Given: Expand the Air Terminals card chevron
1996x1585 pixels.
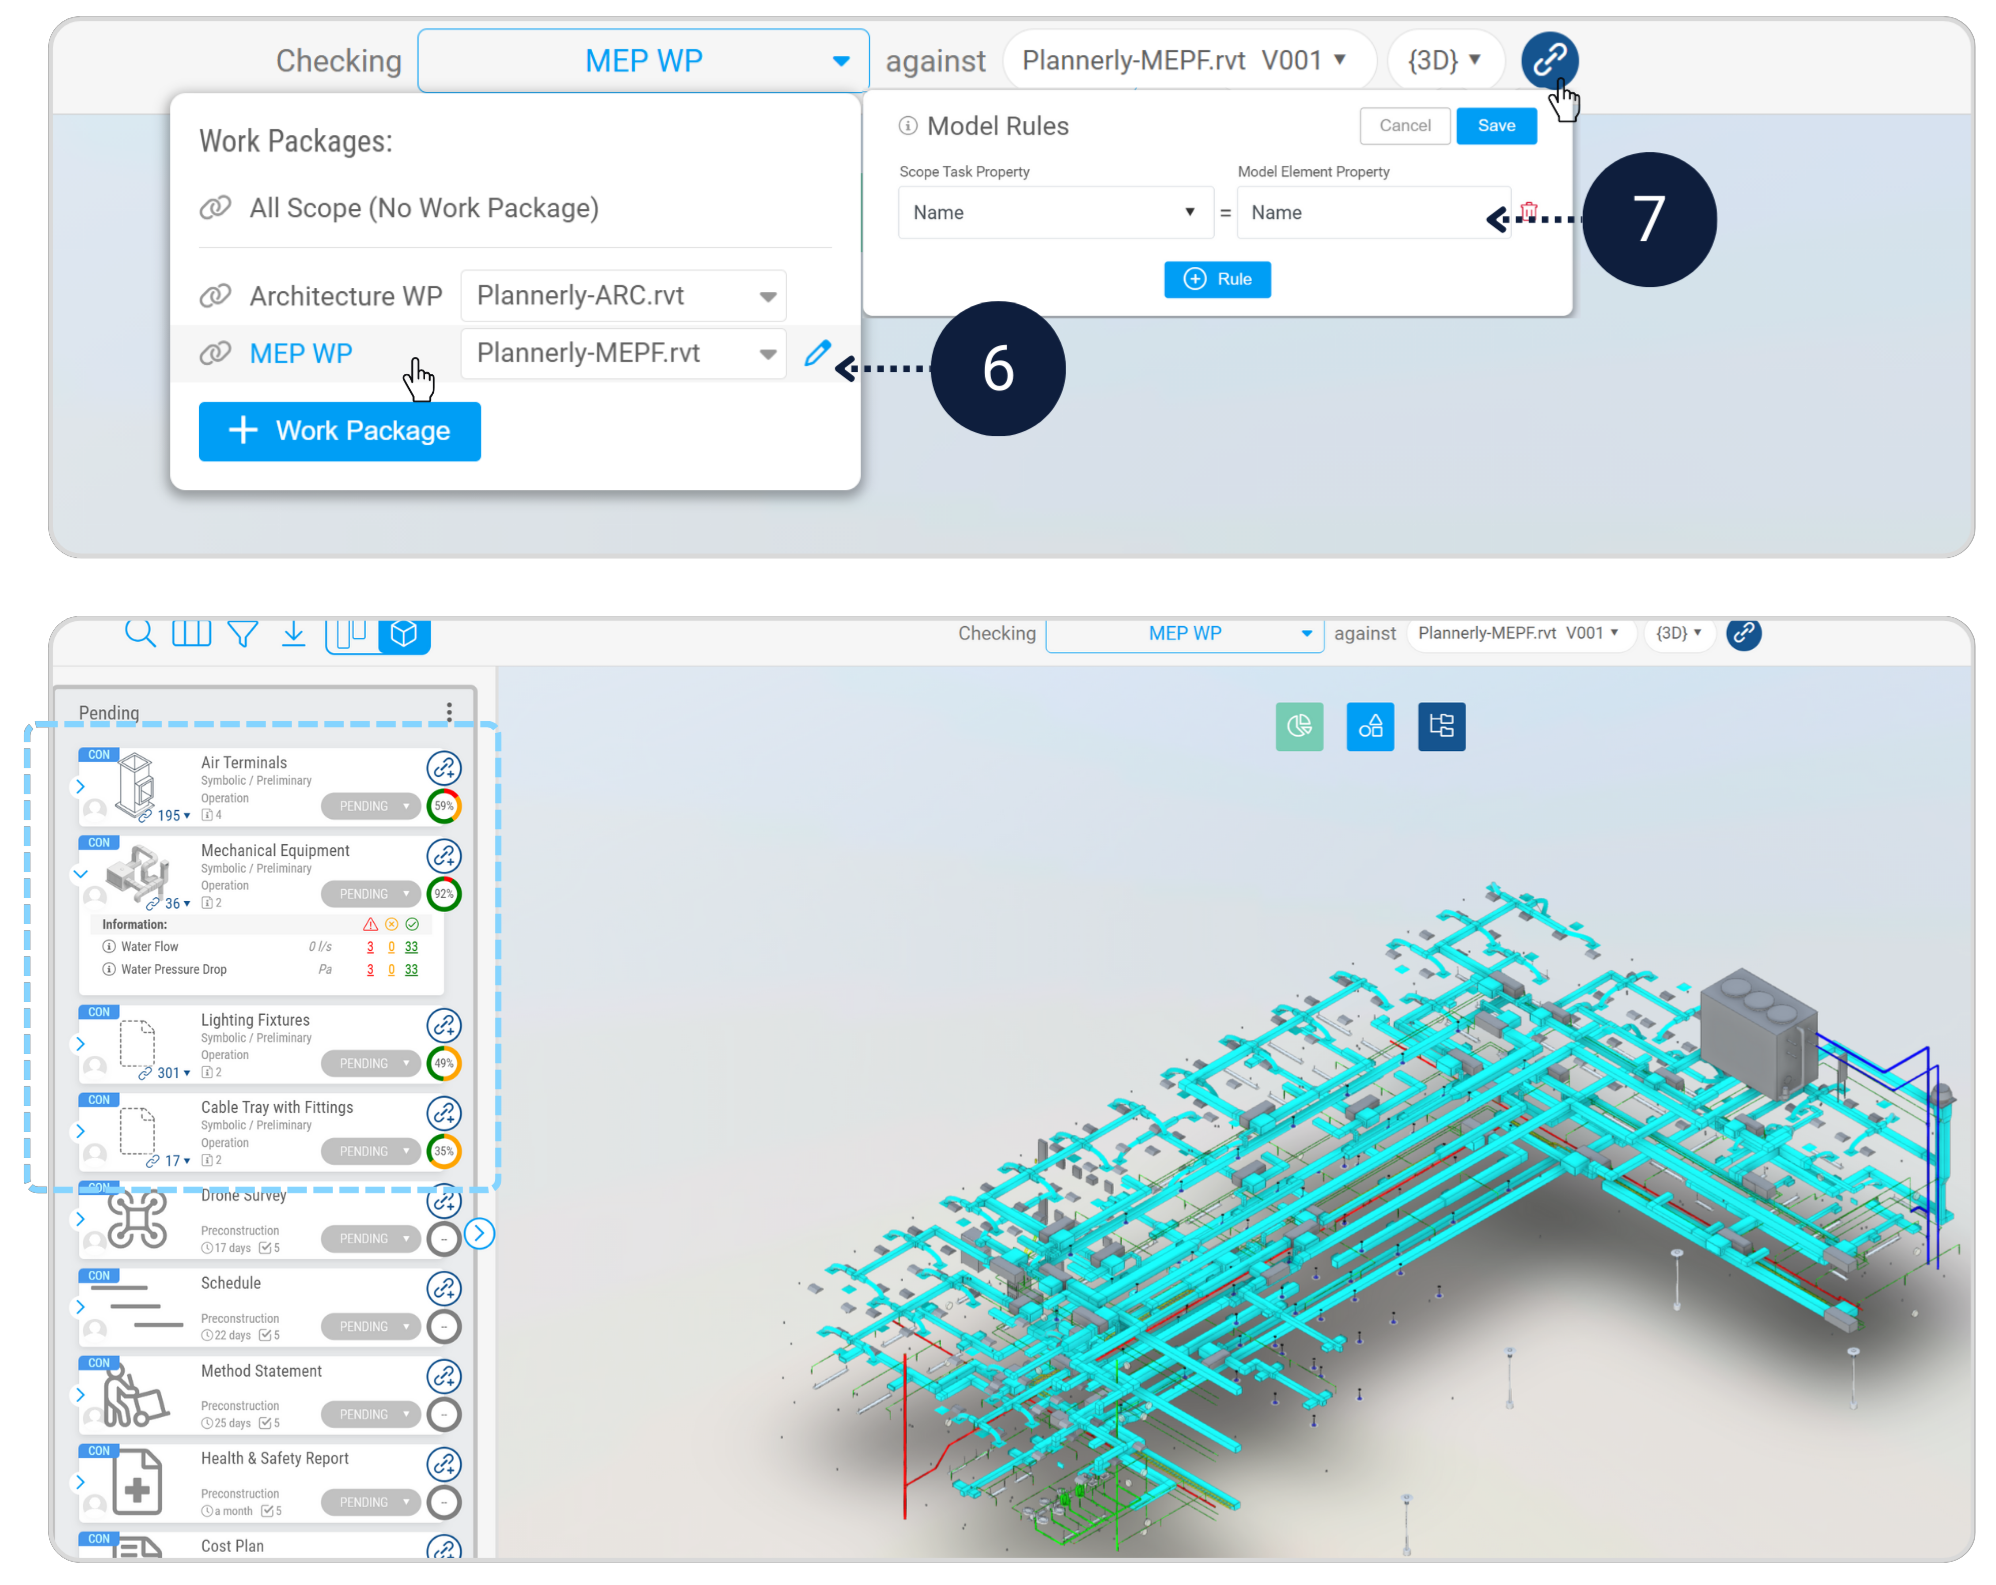Looking at the screenshot, I should click(x=81, y=787).
